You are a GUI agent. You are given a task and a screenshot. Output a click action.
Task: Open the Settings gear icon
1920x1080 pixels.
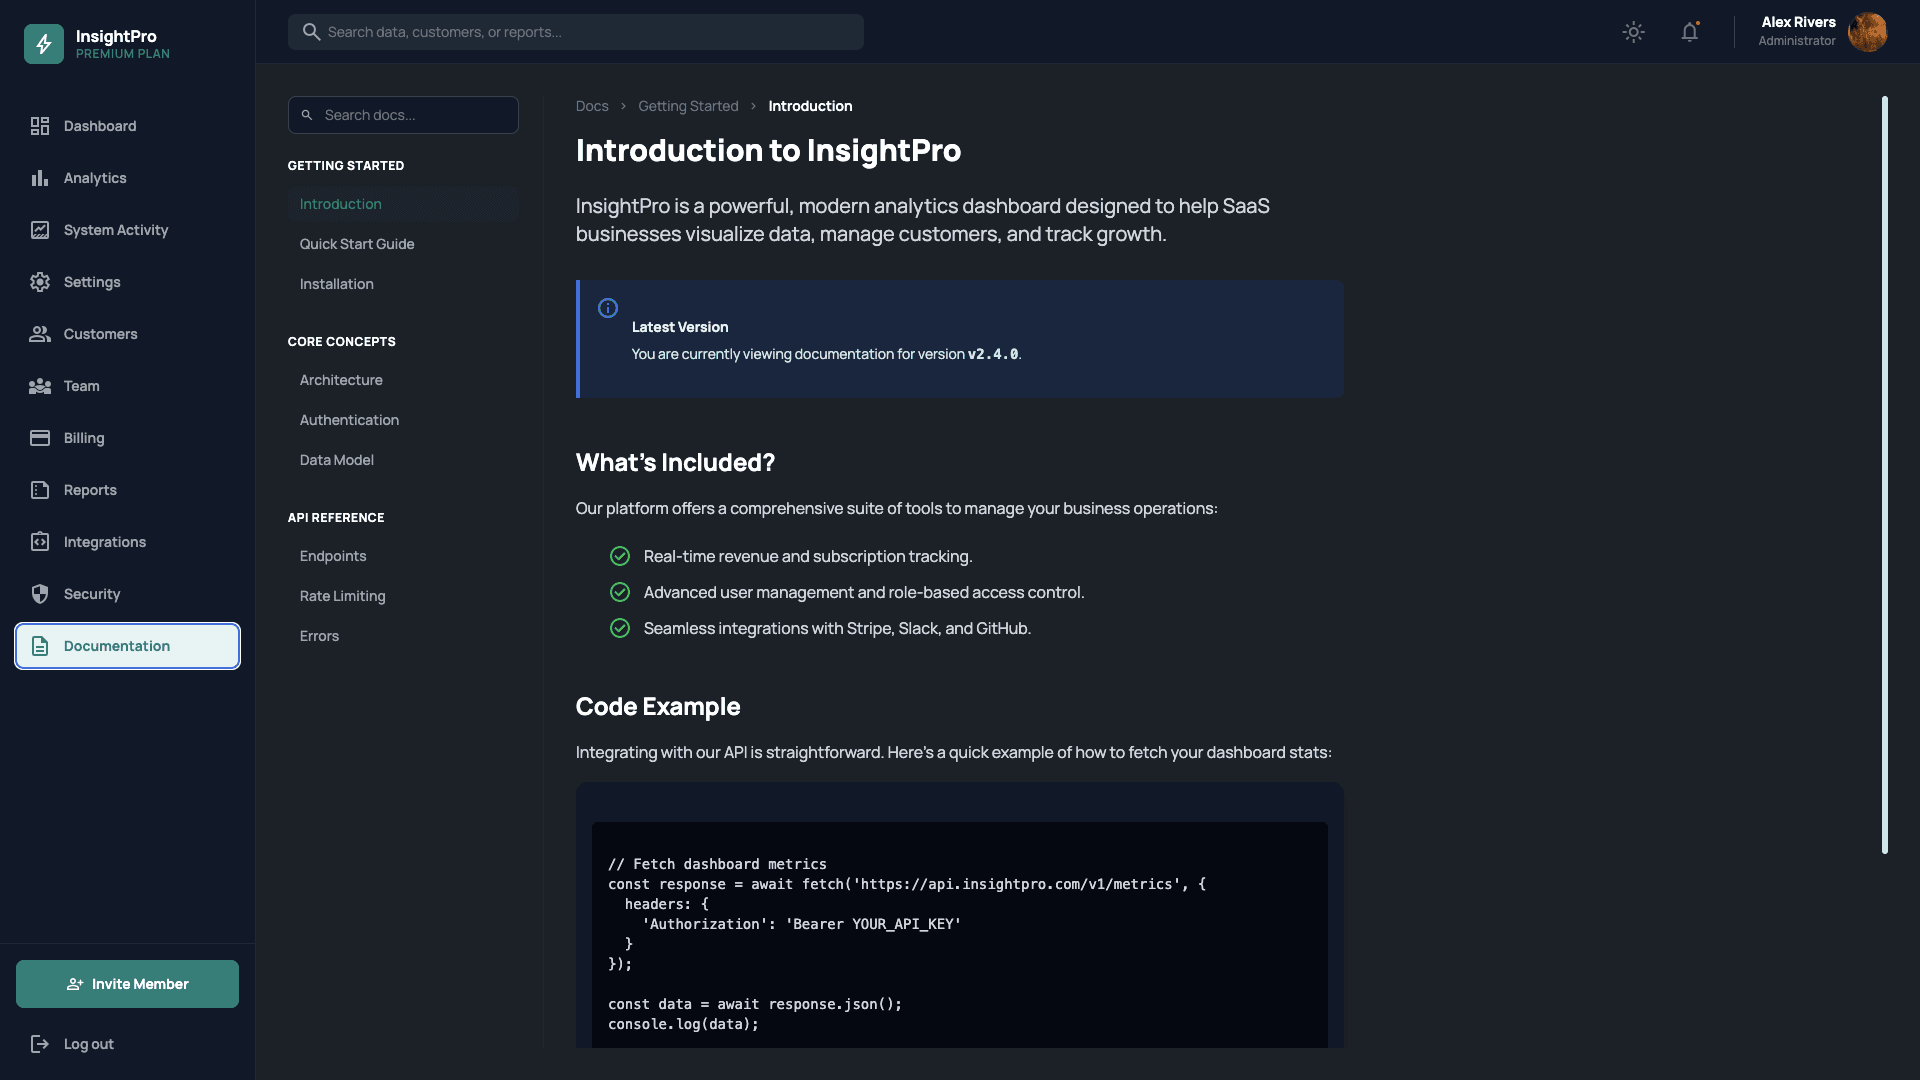[x=40, y=282]
